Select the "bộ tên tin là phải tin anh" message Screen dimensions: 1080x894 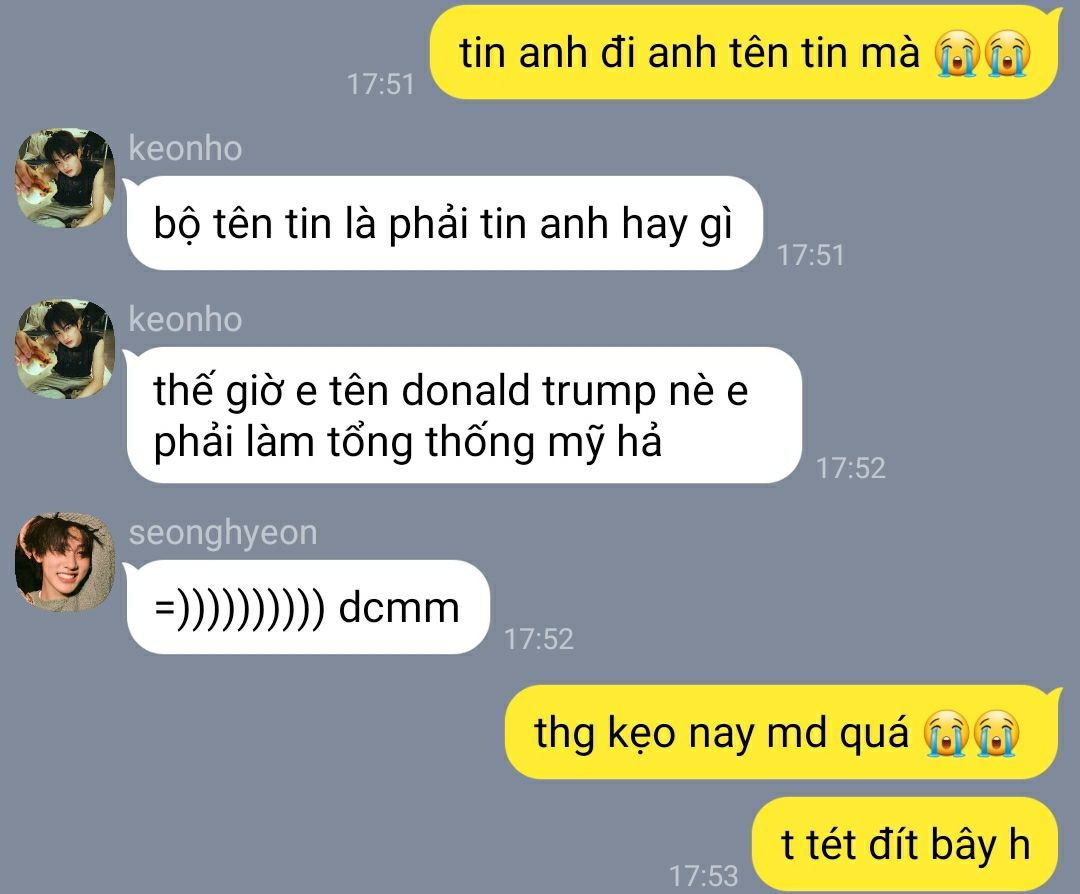pos(445,223)
